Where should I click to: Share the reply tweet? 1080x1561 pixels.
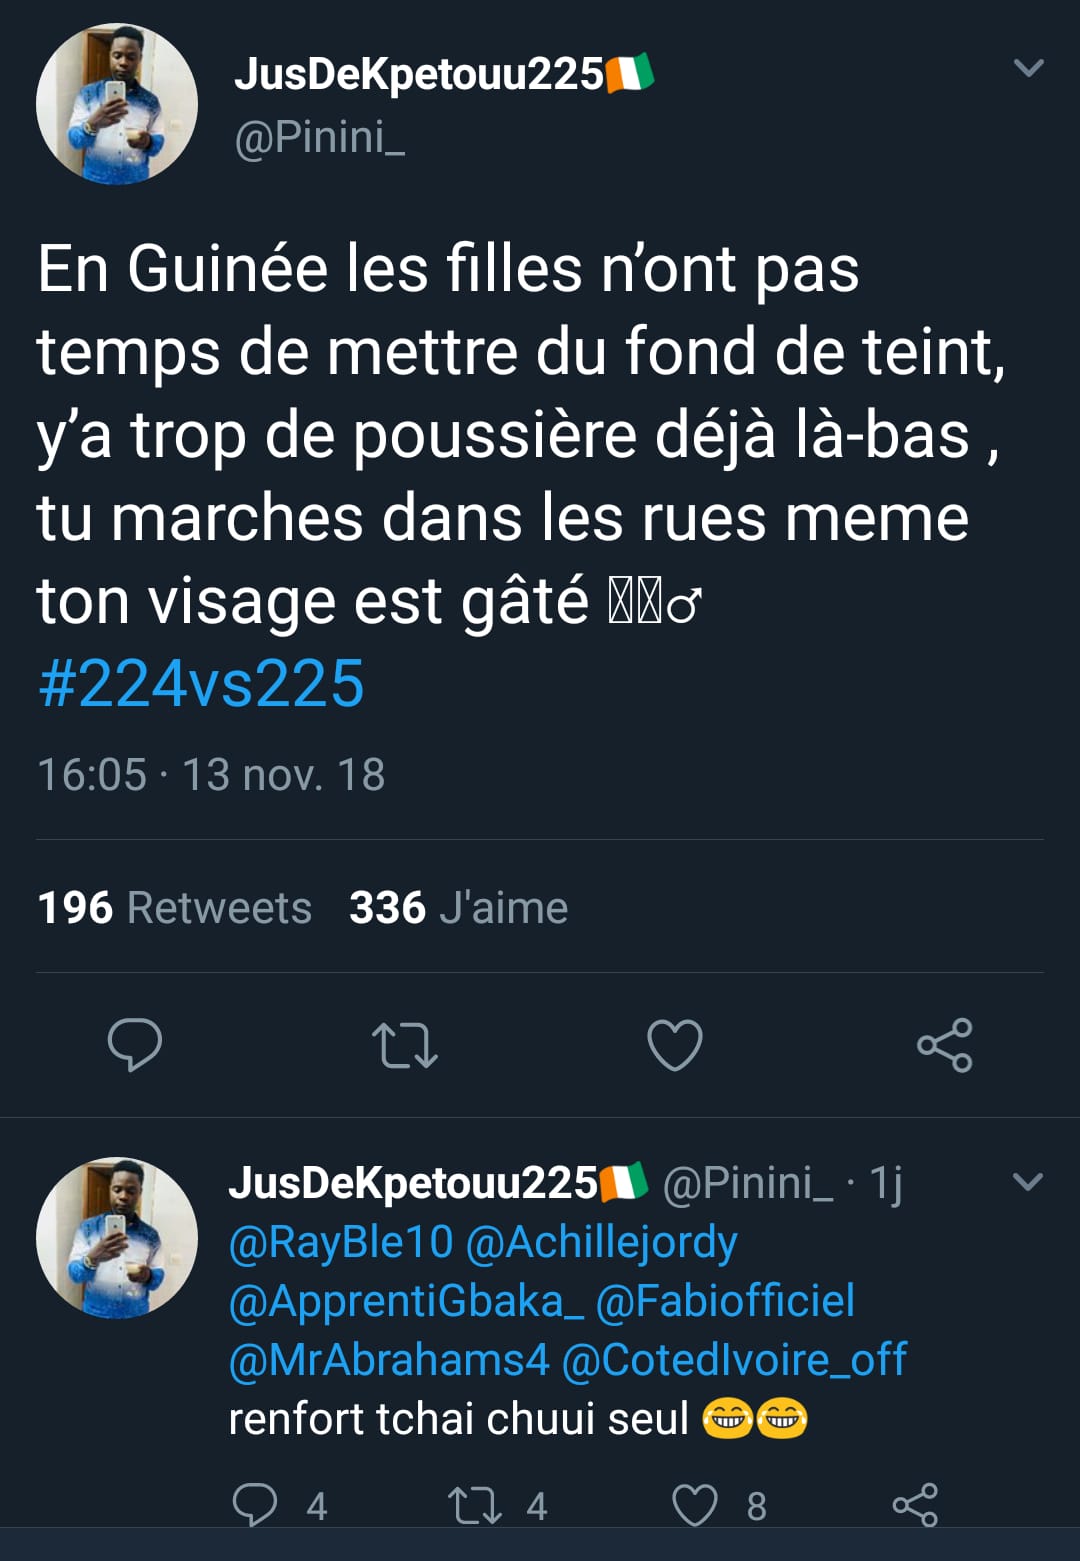tap(915, 1505)
